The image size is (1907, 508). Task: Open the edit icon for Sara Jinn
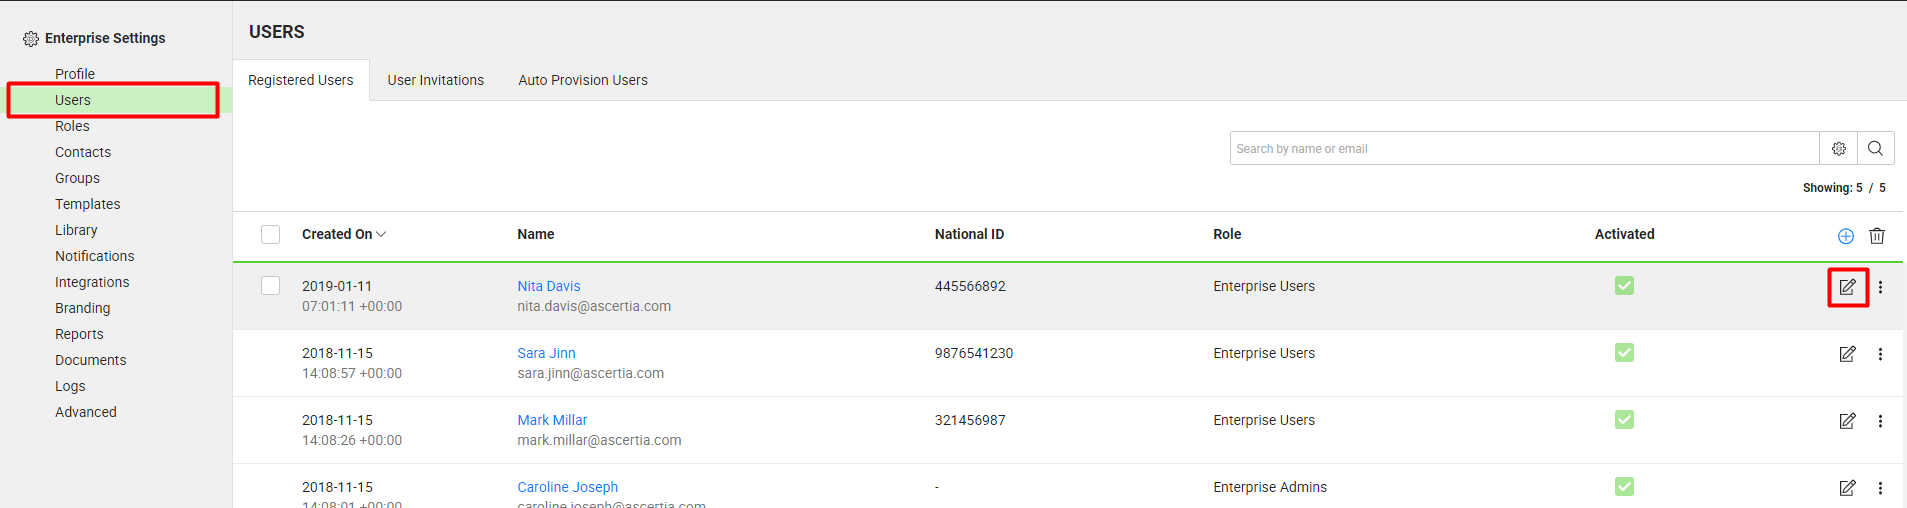point(1847,354)
